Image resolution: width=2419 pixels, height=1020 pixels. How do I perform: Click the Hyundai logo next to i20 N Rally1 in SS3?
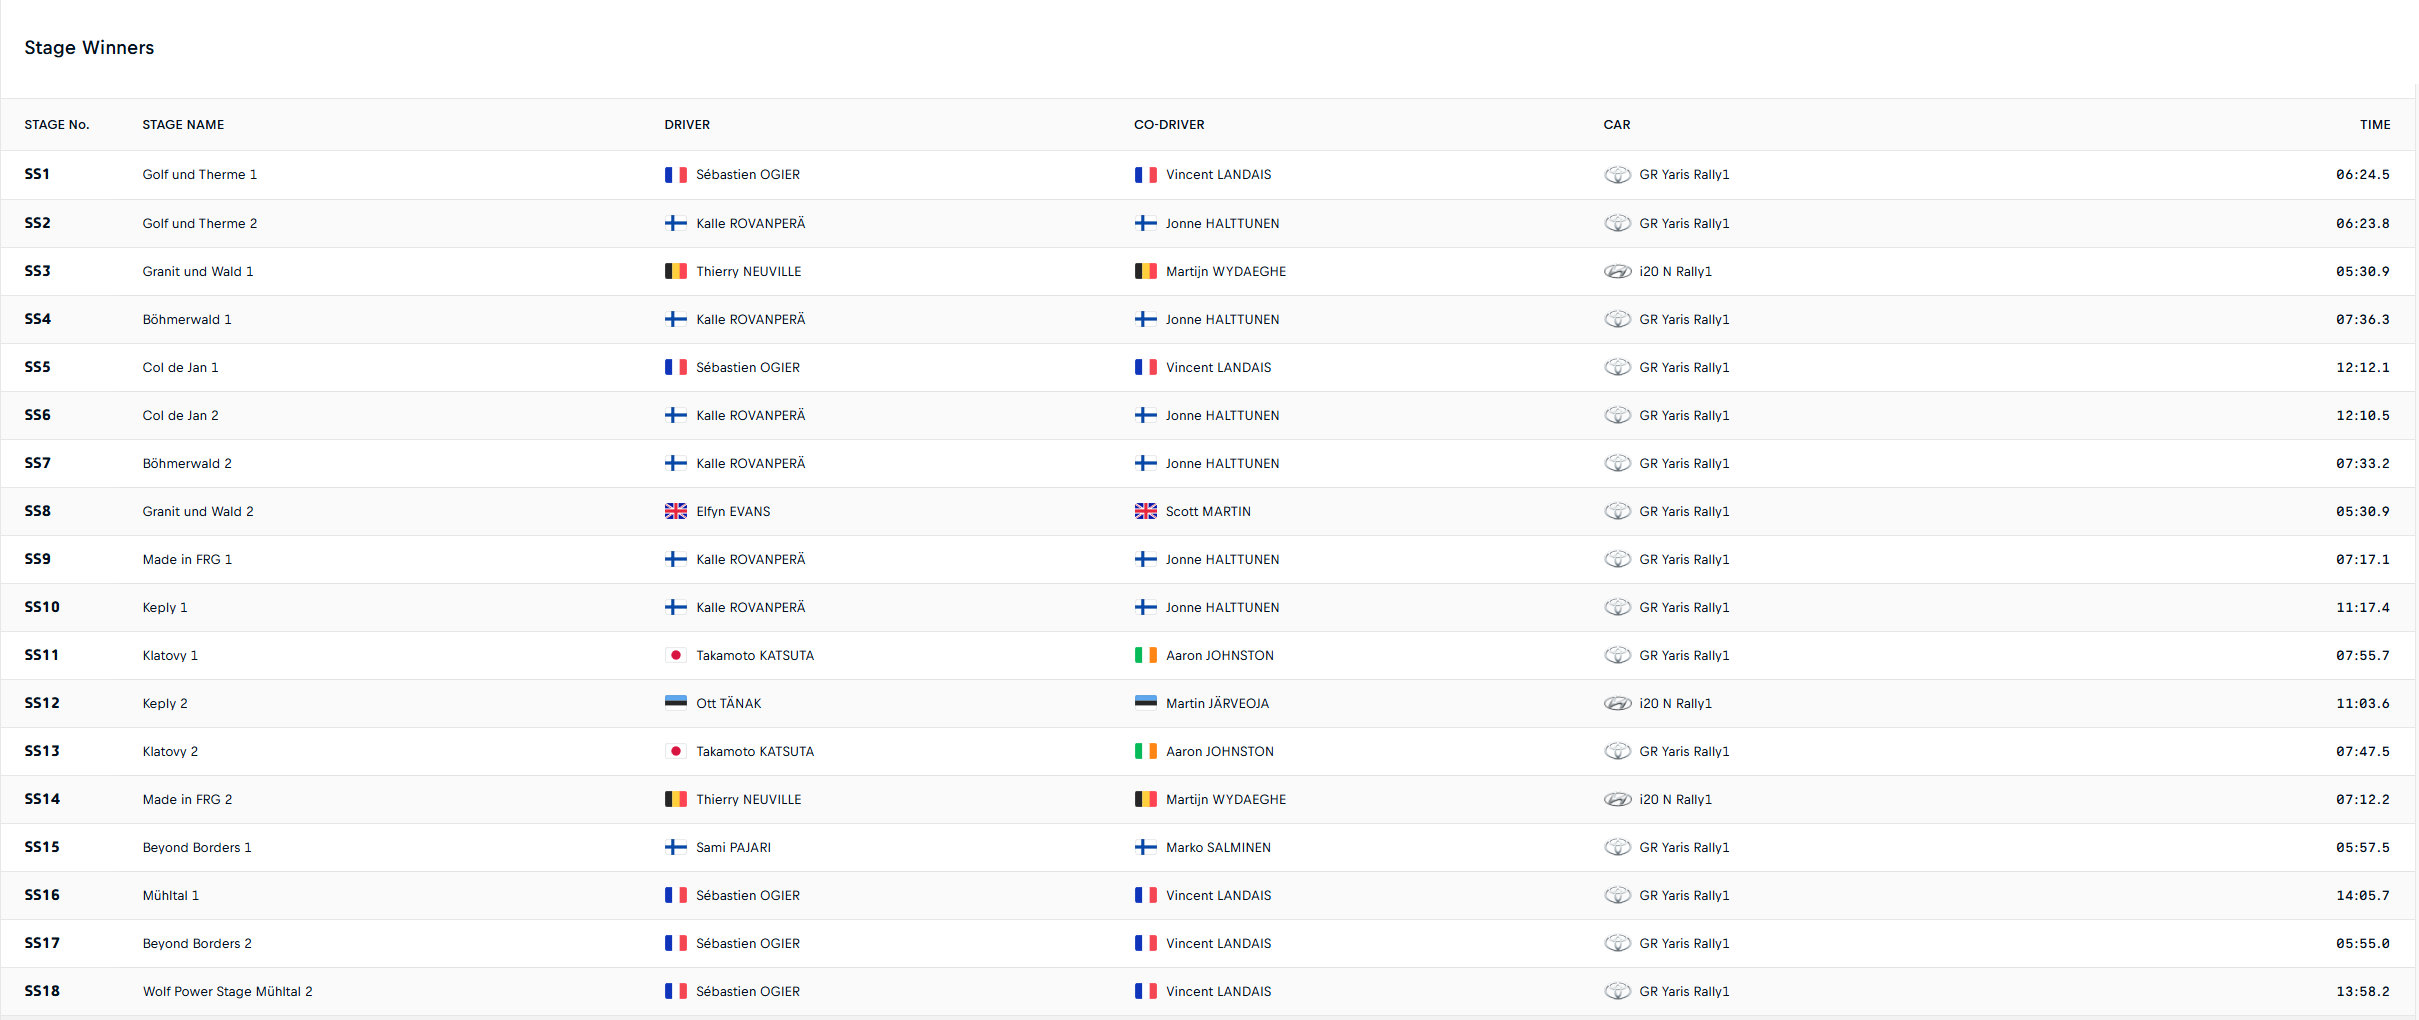1617,272
